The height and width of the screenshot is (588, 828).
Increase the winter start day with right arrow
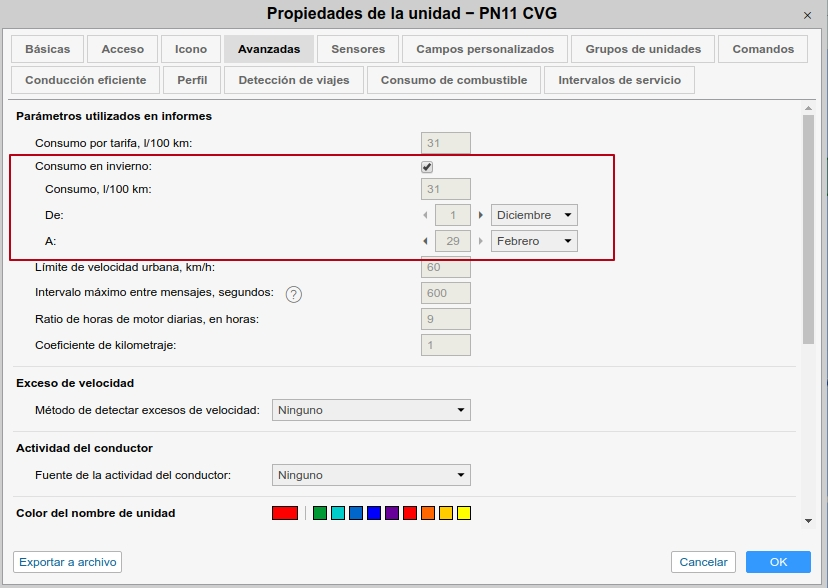pos(480,215)
